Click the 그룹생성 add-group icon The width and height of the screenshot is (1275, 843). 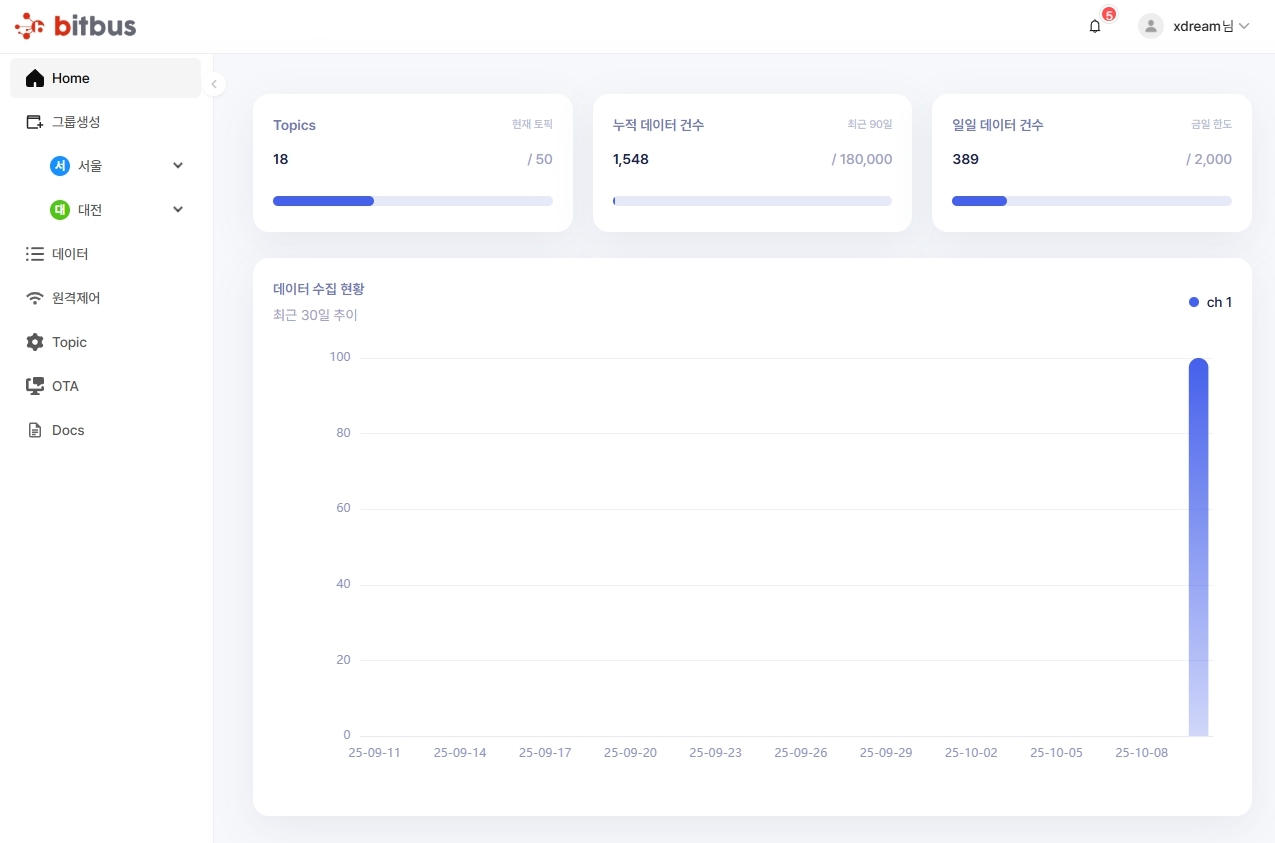click(x=35, y=122)
